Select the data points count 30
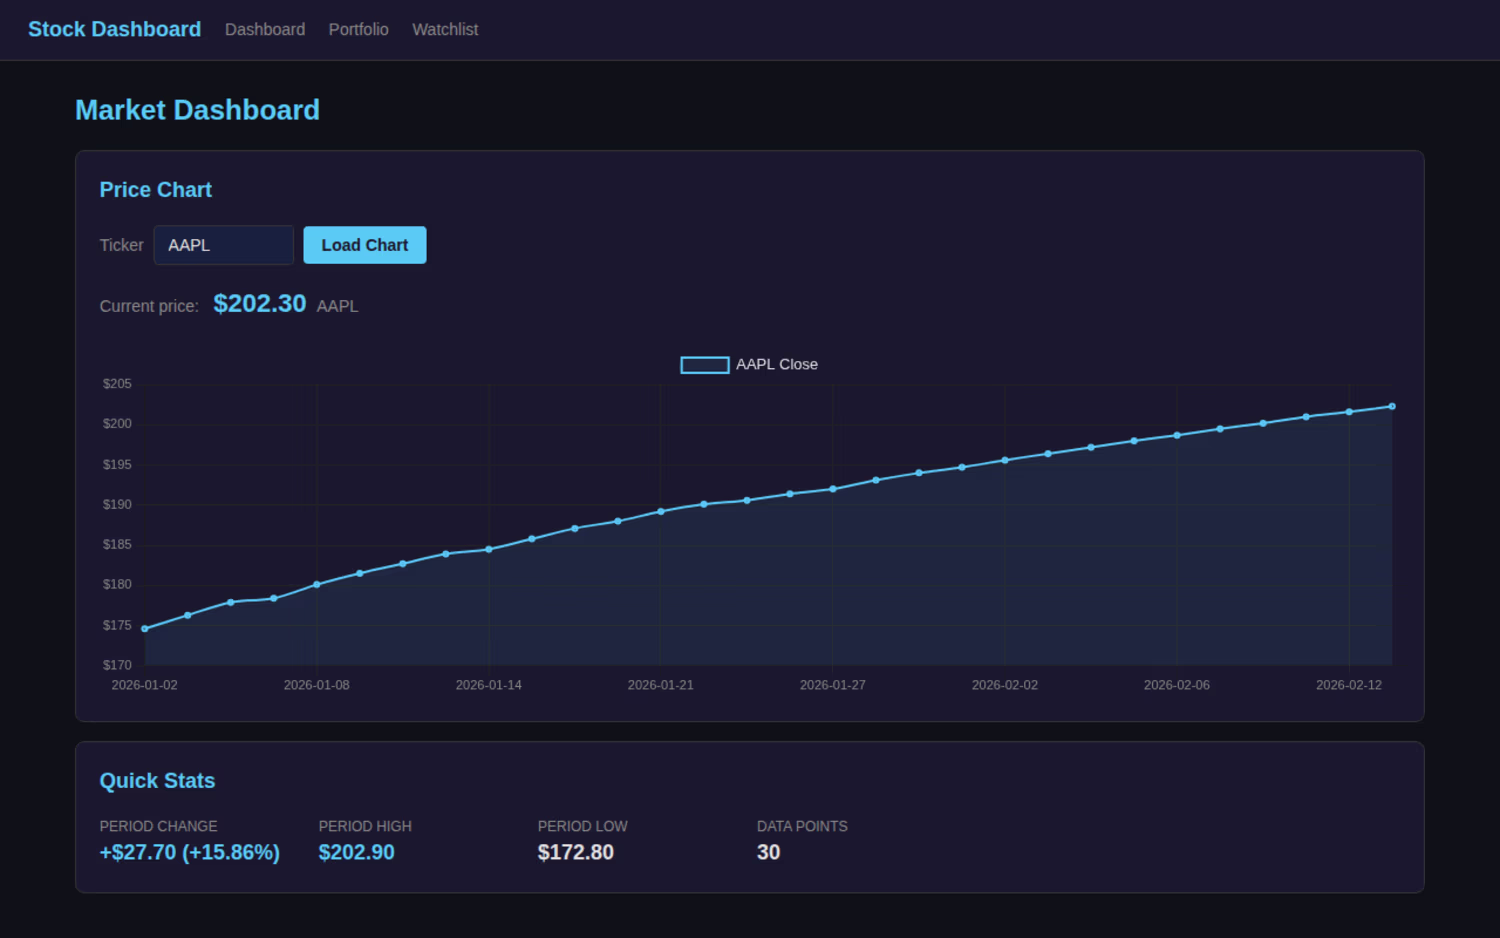Screen dimensions: 1500x938 click(768, 853)
